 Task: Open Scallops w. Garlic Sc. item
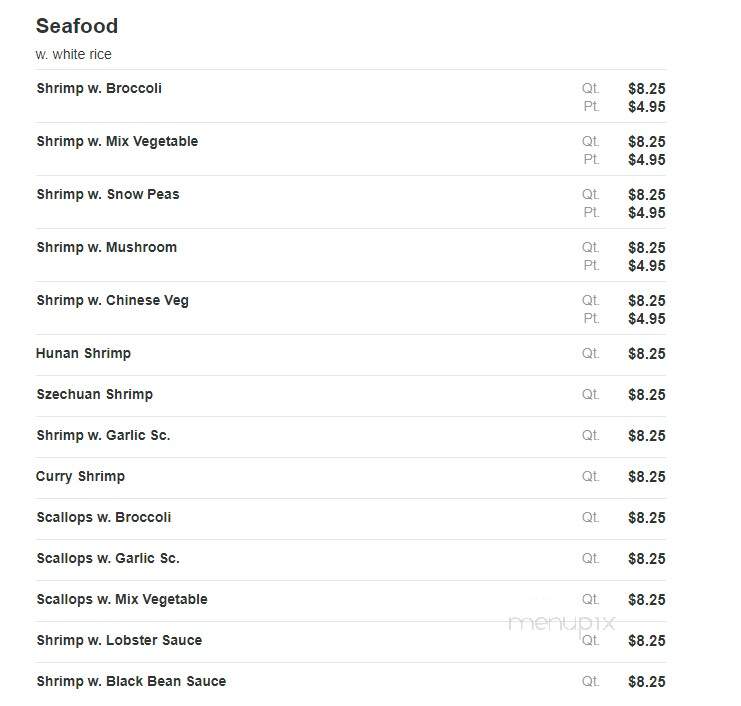(108, 559)
